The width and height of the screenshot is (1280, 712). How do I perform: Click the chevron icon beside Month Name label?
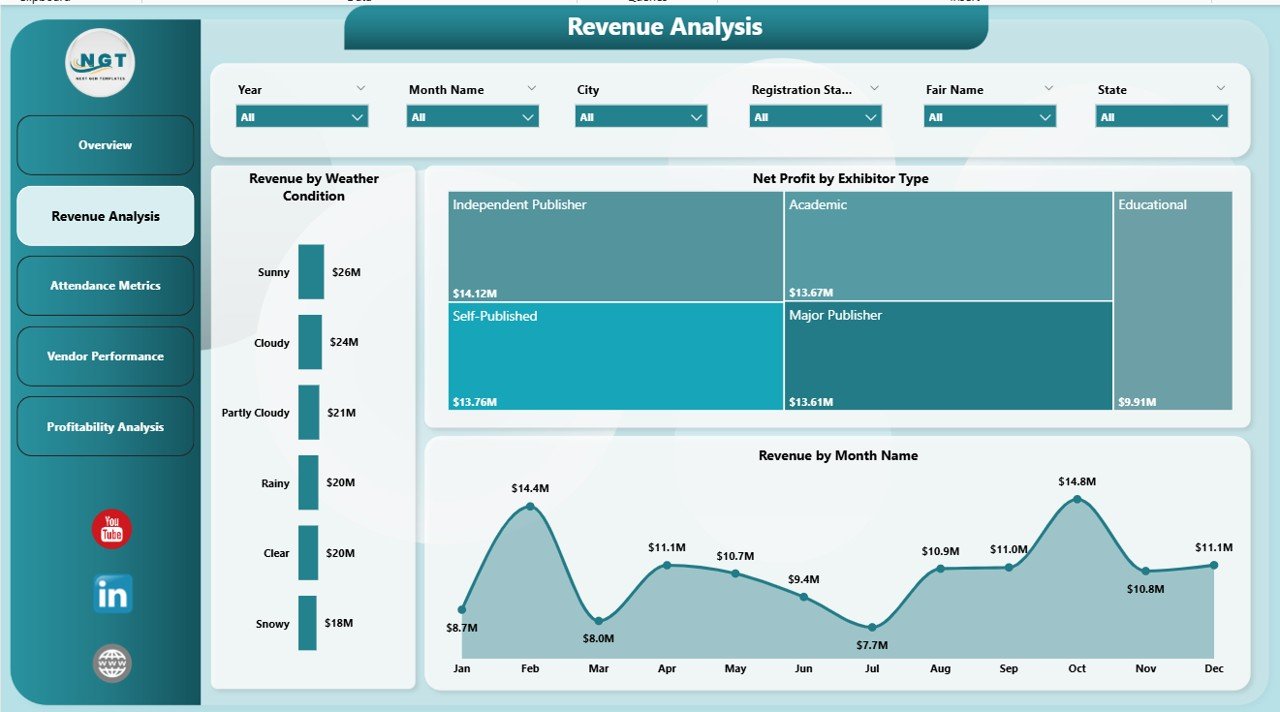tap(532, 88)
